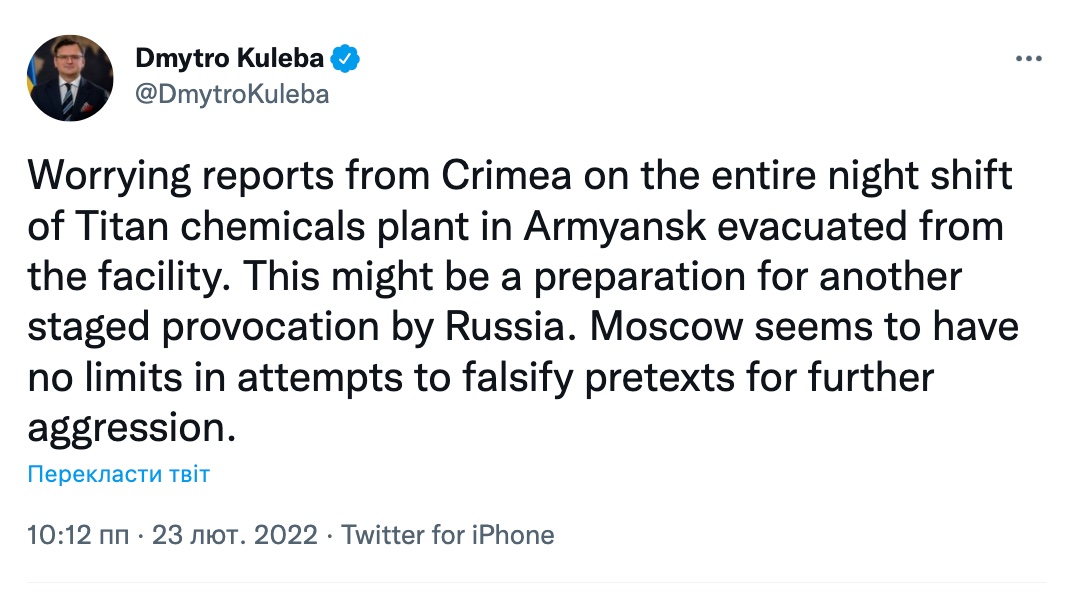Click the display name Dmytro Kuleba
This screenshot has height=602, width=1072.
[230, 58]
